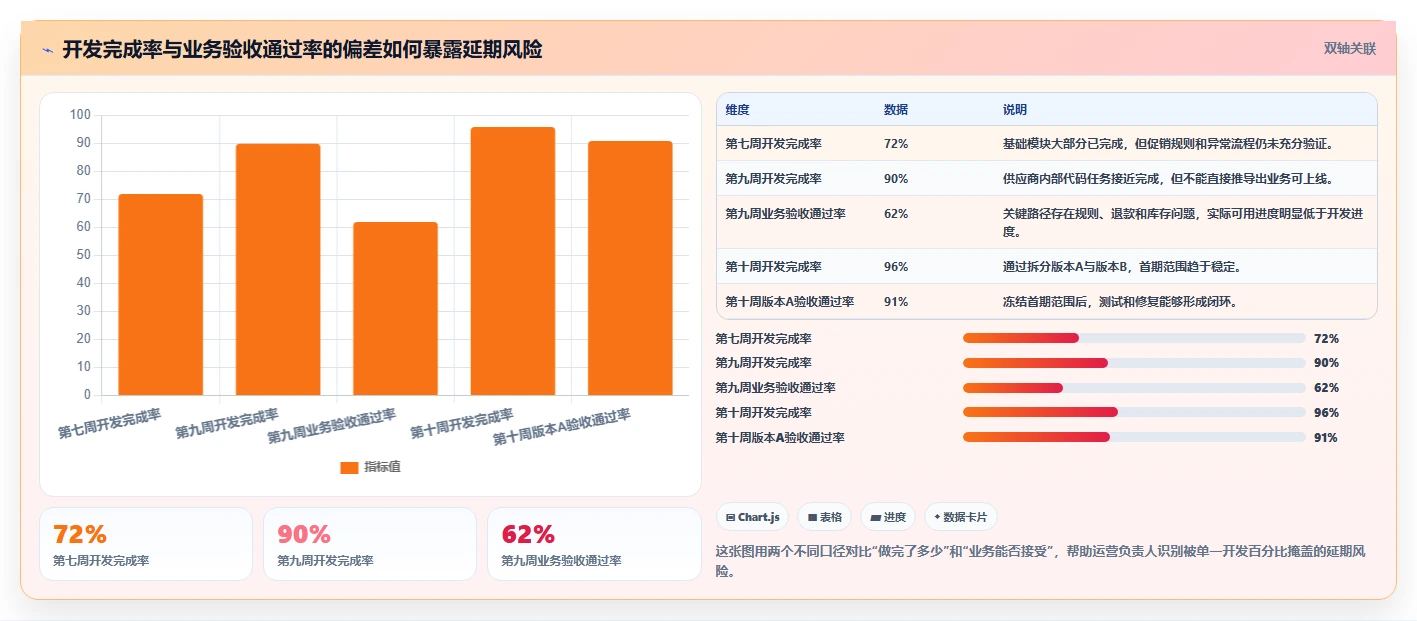Click the 91% progress percentage label
1417x621 pixels.
coord(1327,438)
